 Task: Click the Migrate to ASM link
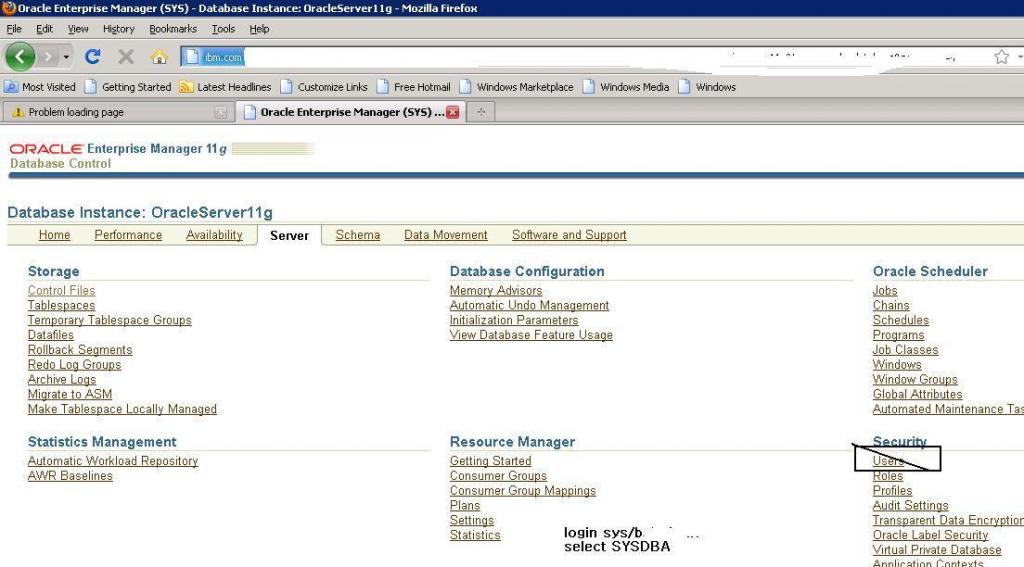pos(70,395)
